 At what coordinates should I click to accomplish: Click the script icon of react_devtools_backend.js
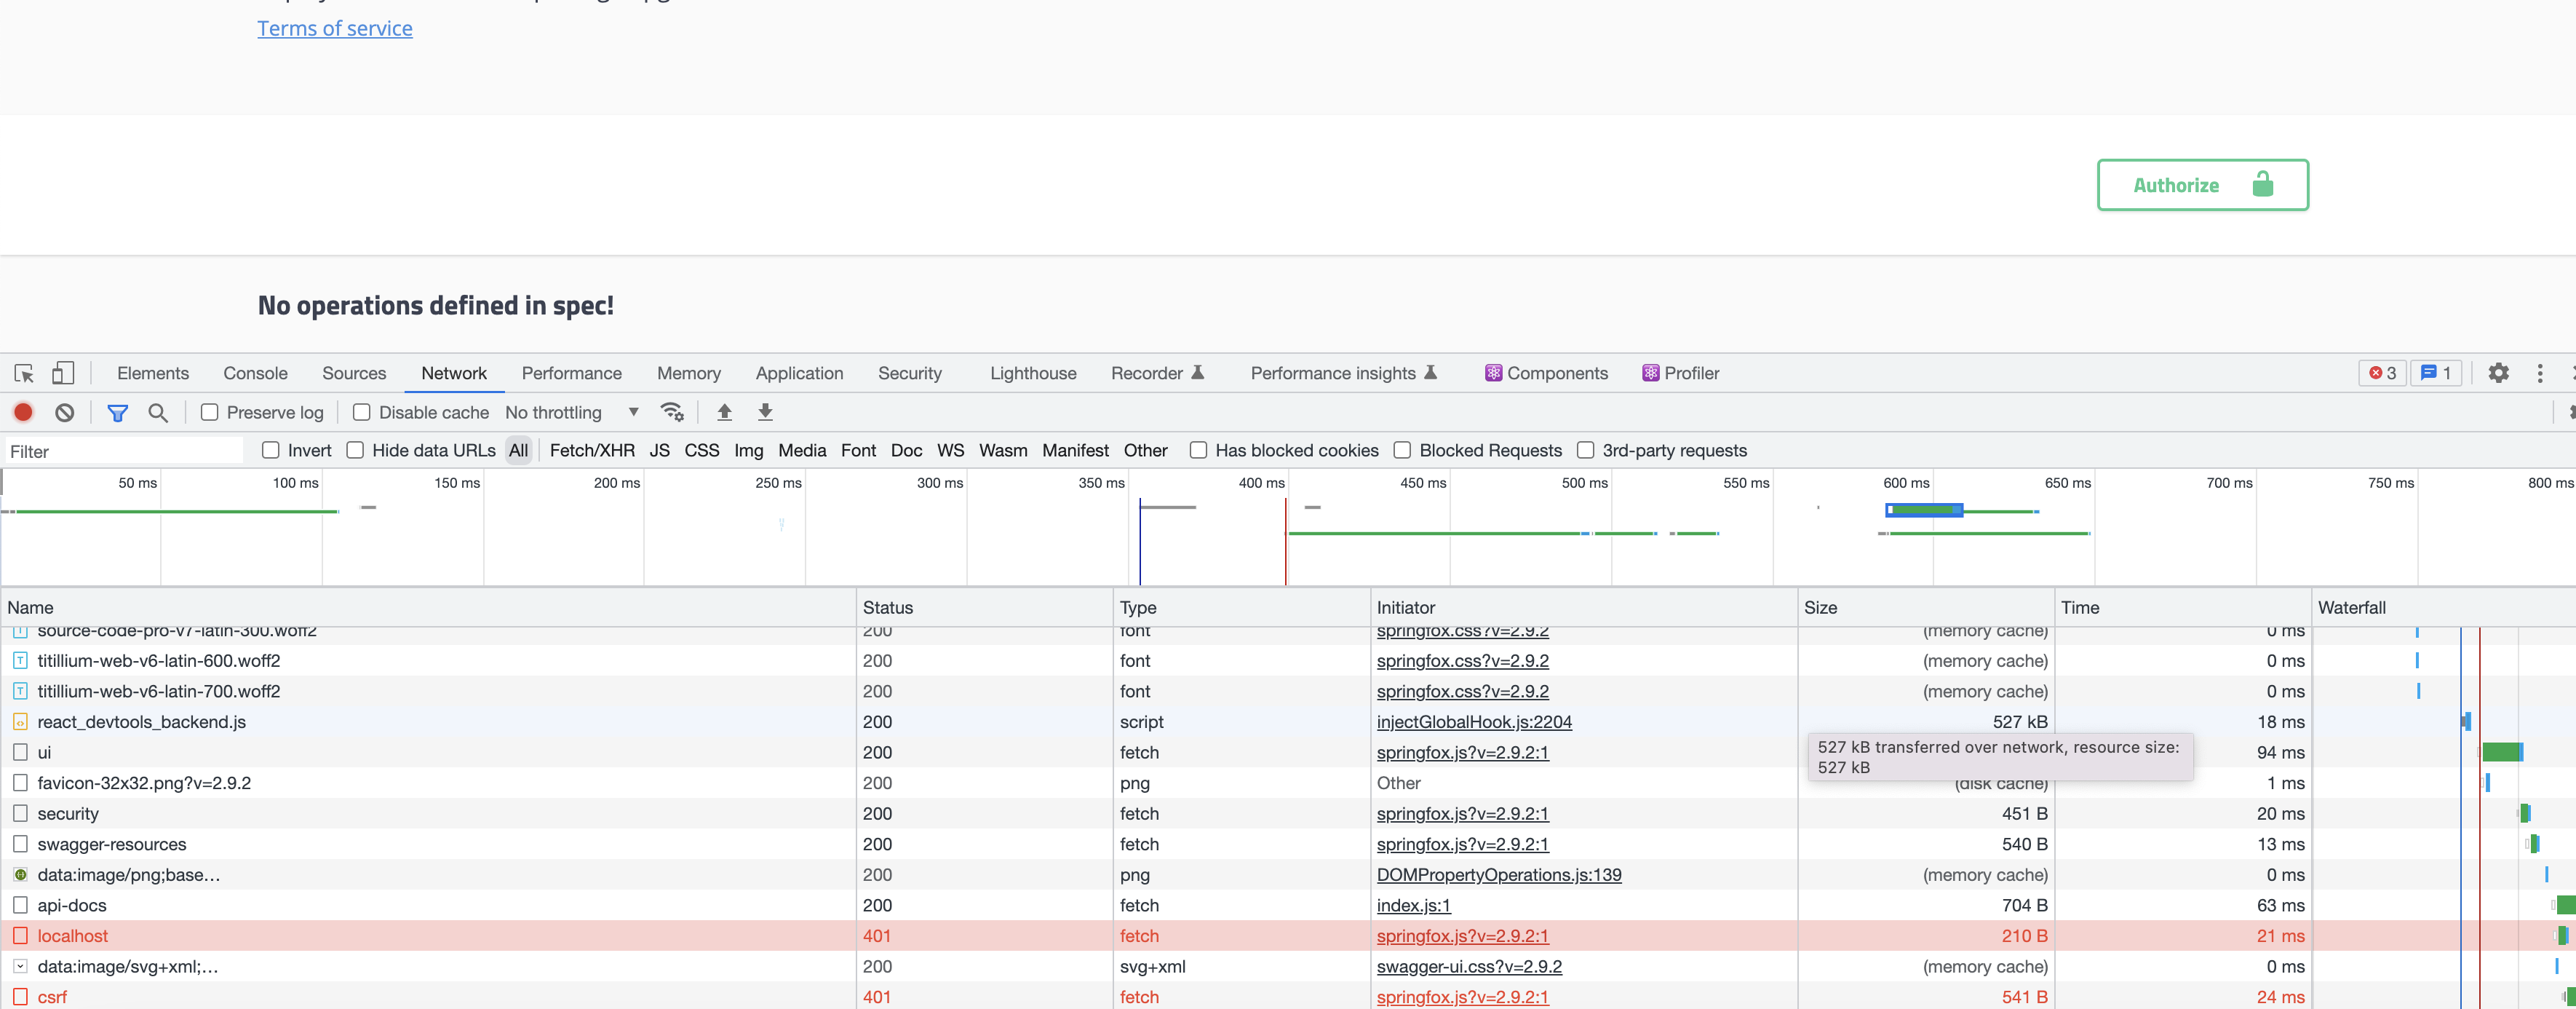point(20,722)
